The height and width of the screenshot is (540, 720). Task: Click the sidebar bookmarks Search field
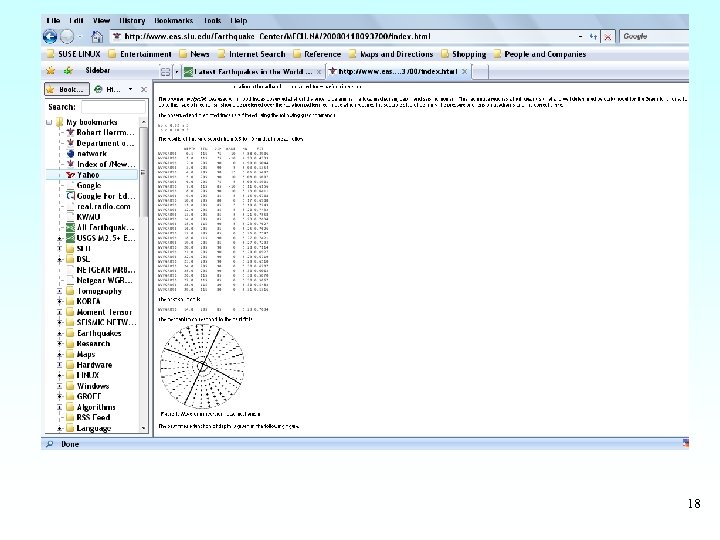point(113,107)
